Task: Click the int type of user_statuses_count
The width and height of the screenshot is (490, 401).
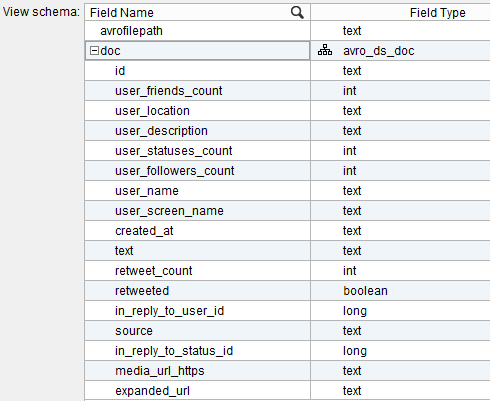Action: [x=350, y=151]
